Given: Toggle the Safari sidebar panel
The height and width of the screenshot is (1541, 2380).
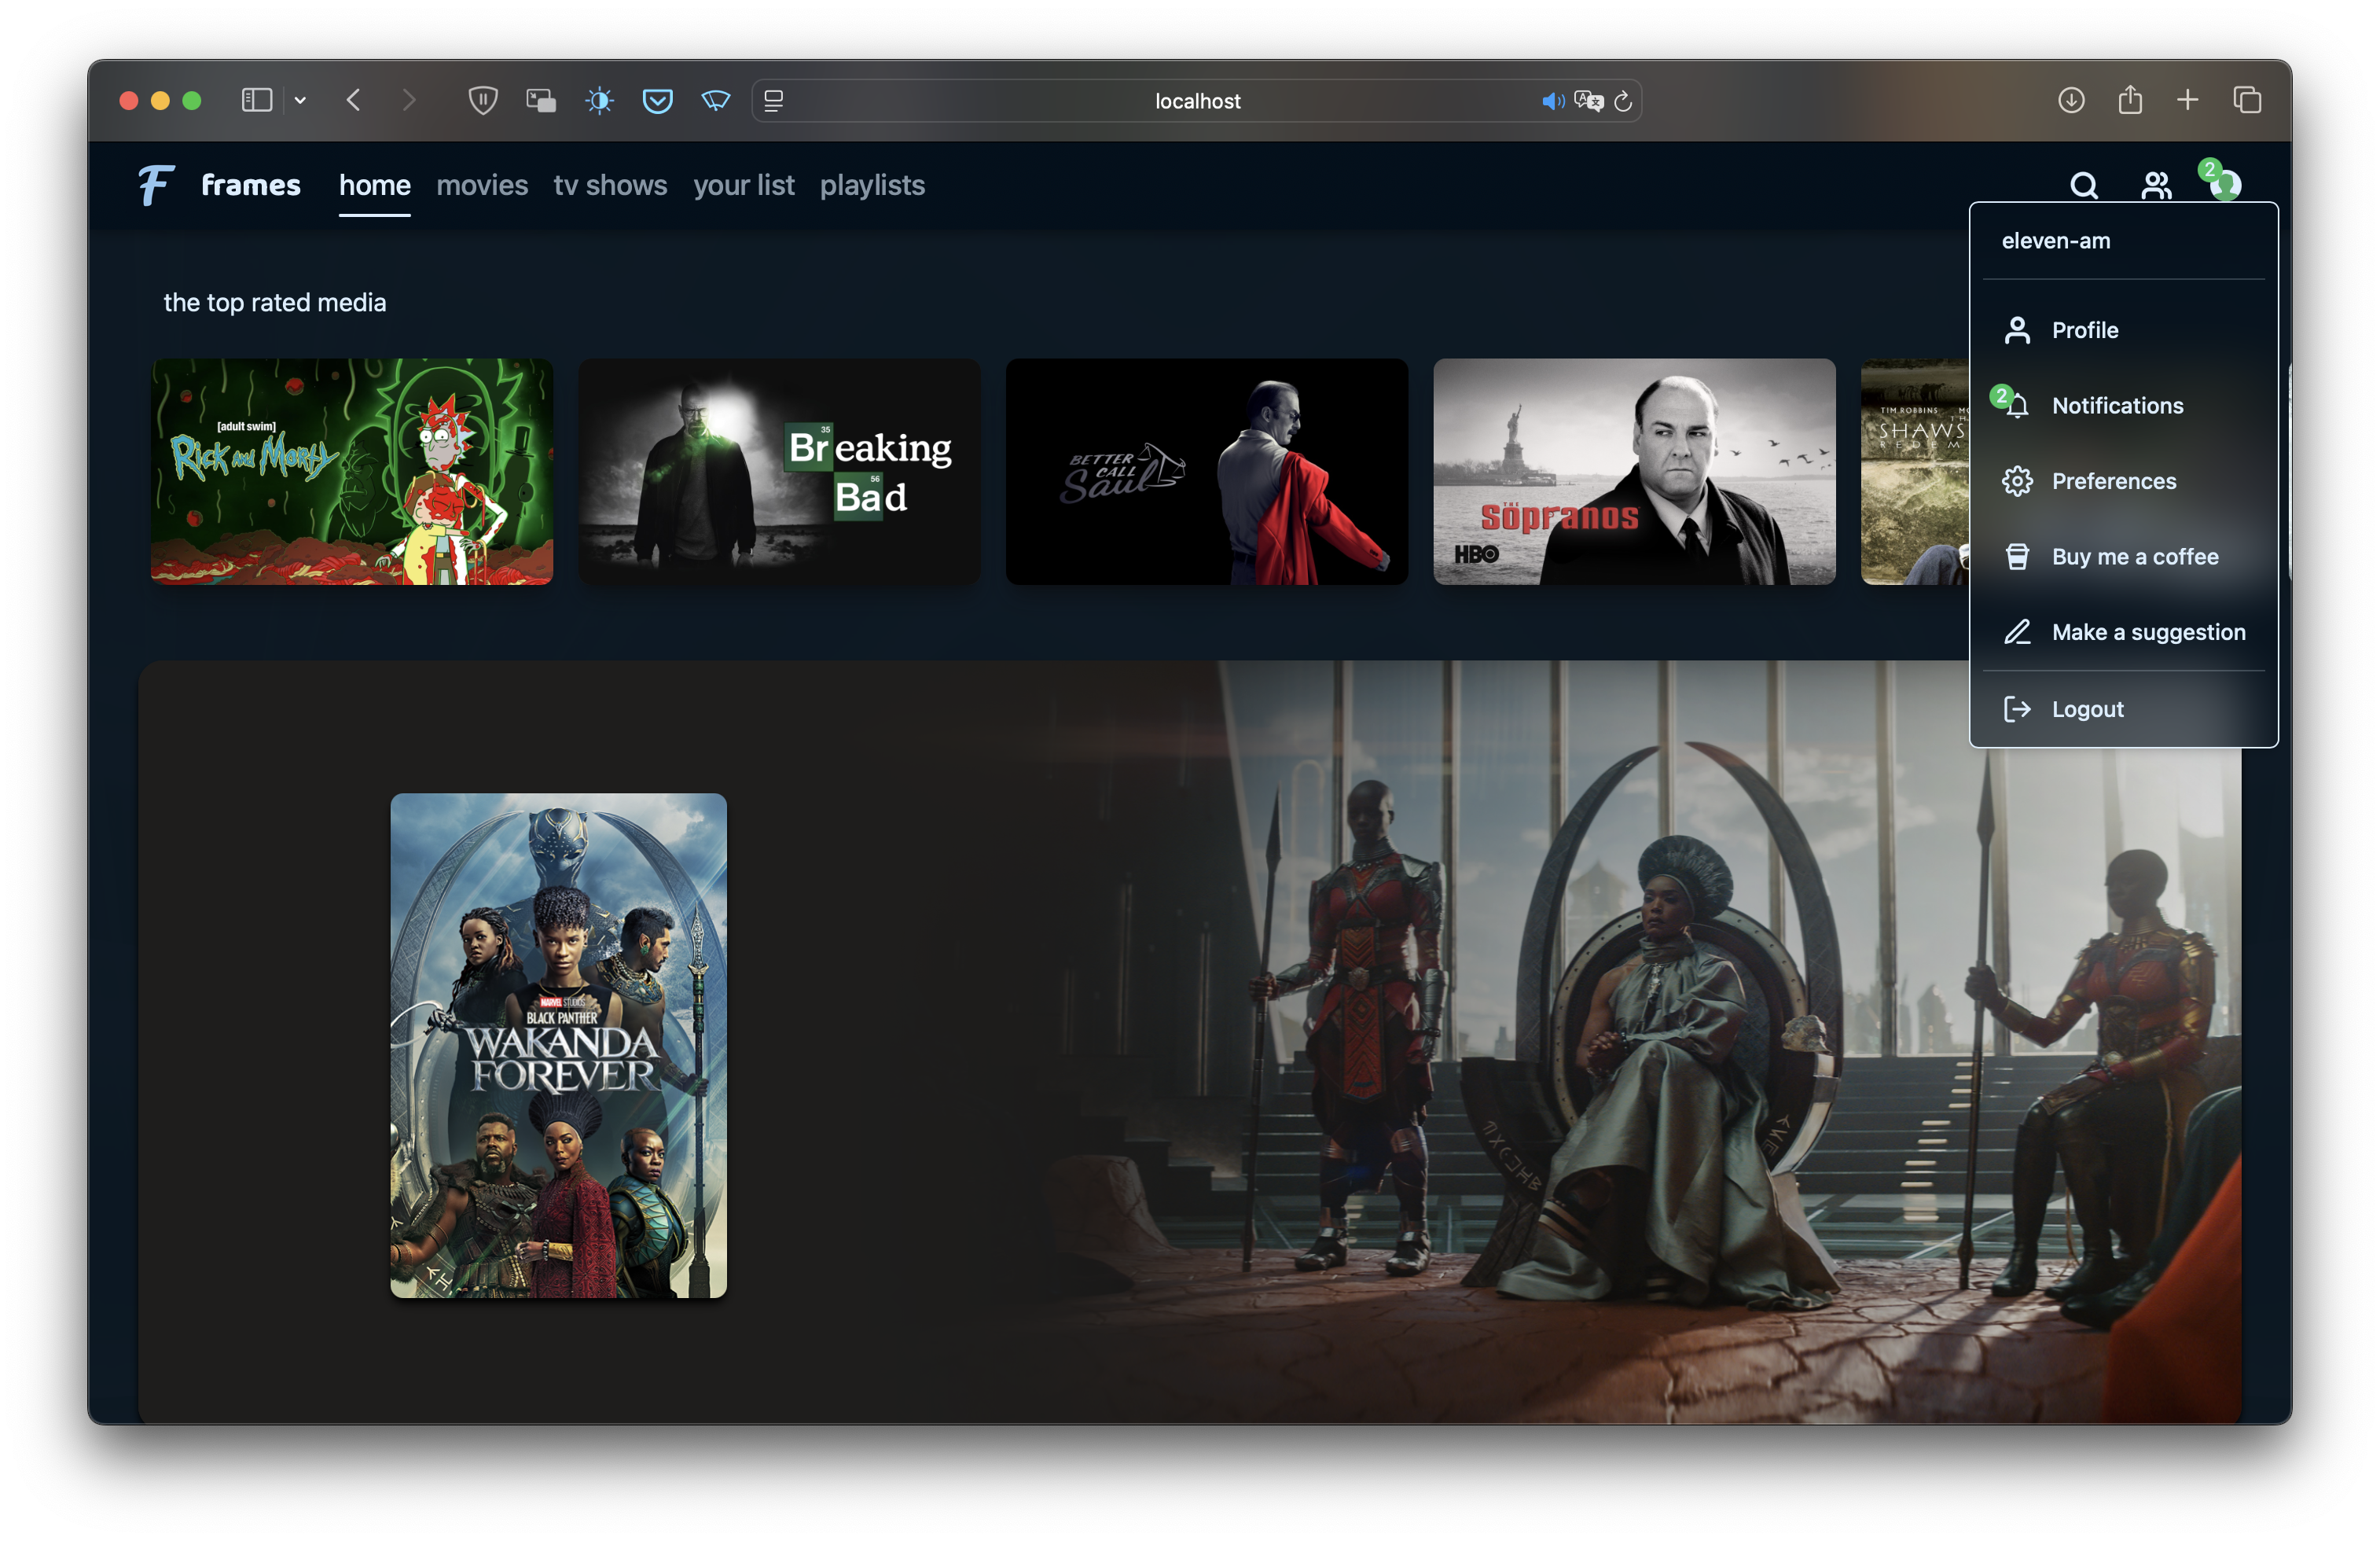Looking at the screenshot, I should click(257, 101).
